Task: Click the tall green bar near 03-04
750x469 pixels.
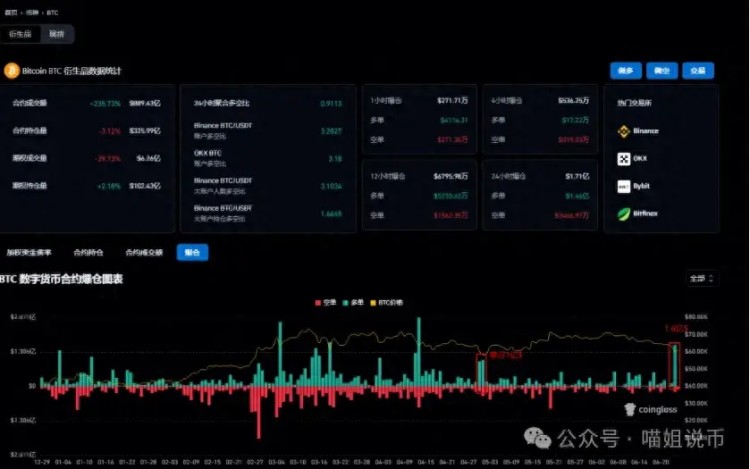Action: (x=280, y=354)
